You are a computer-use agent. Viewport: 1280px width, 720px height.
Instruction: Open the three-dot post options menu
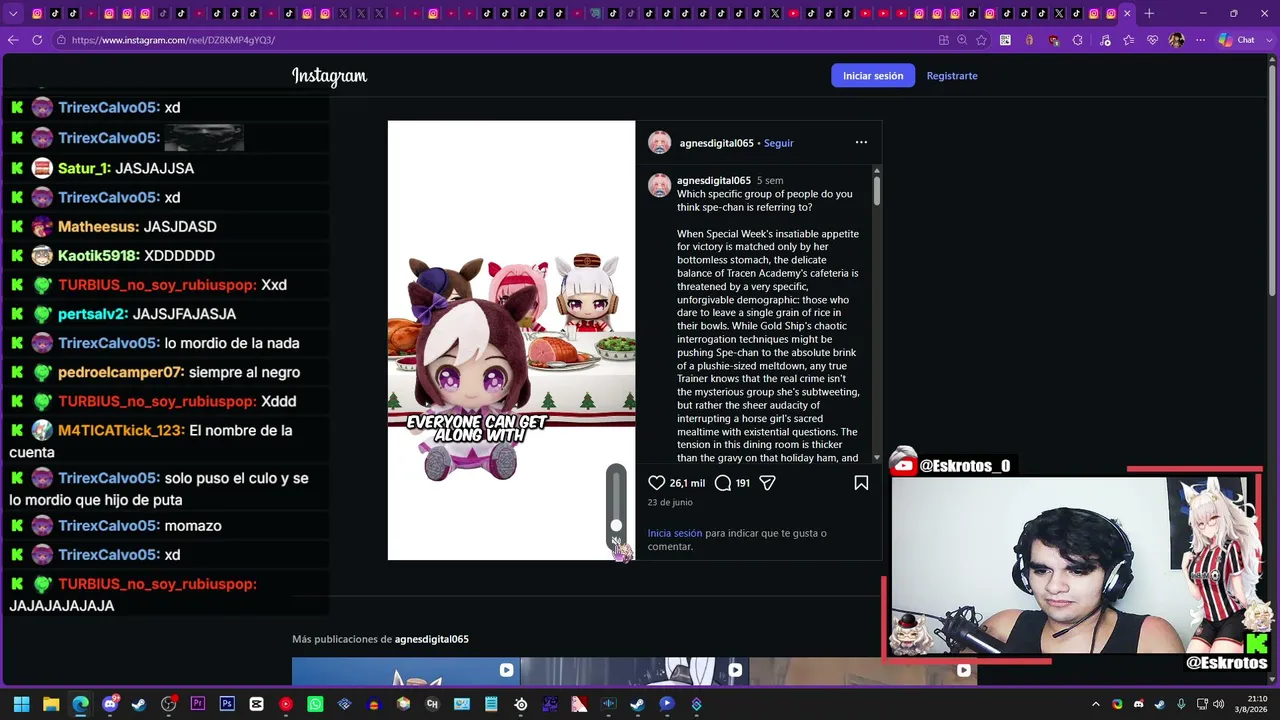click(x=861, y=142)
